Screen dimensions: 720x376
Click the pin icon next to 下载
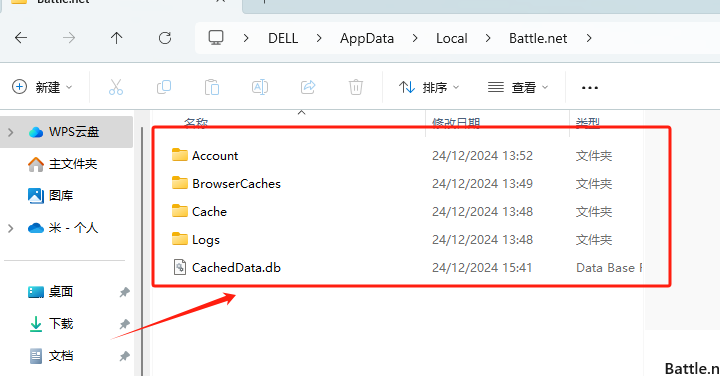[124, 324]
